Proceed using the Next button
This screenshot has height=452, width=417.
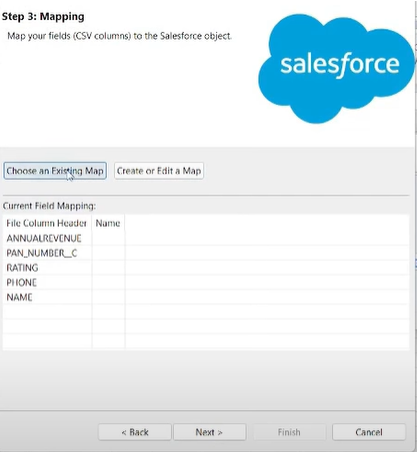pos(210,432)
